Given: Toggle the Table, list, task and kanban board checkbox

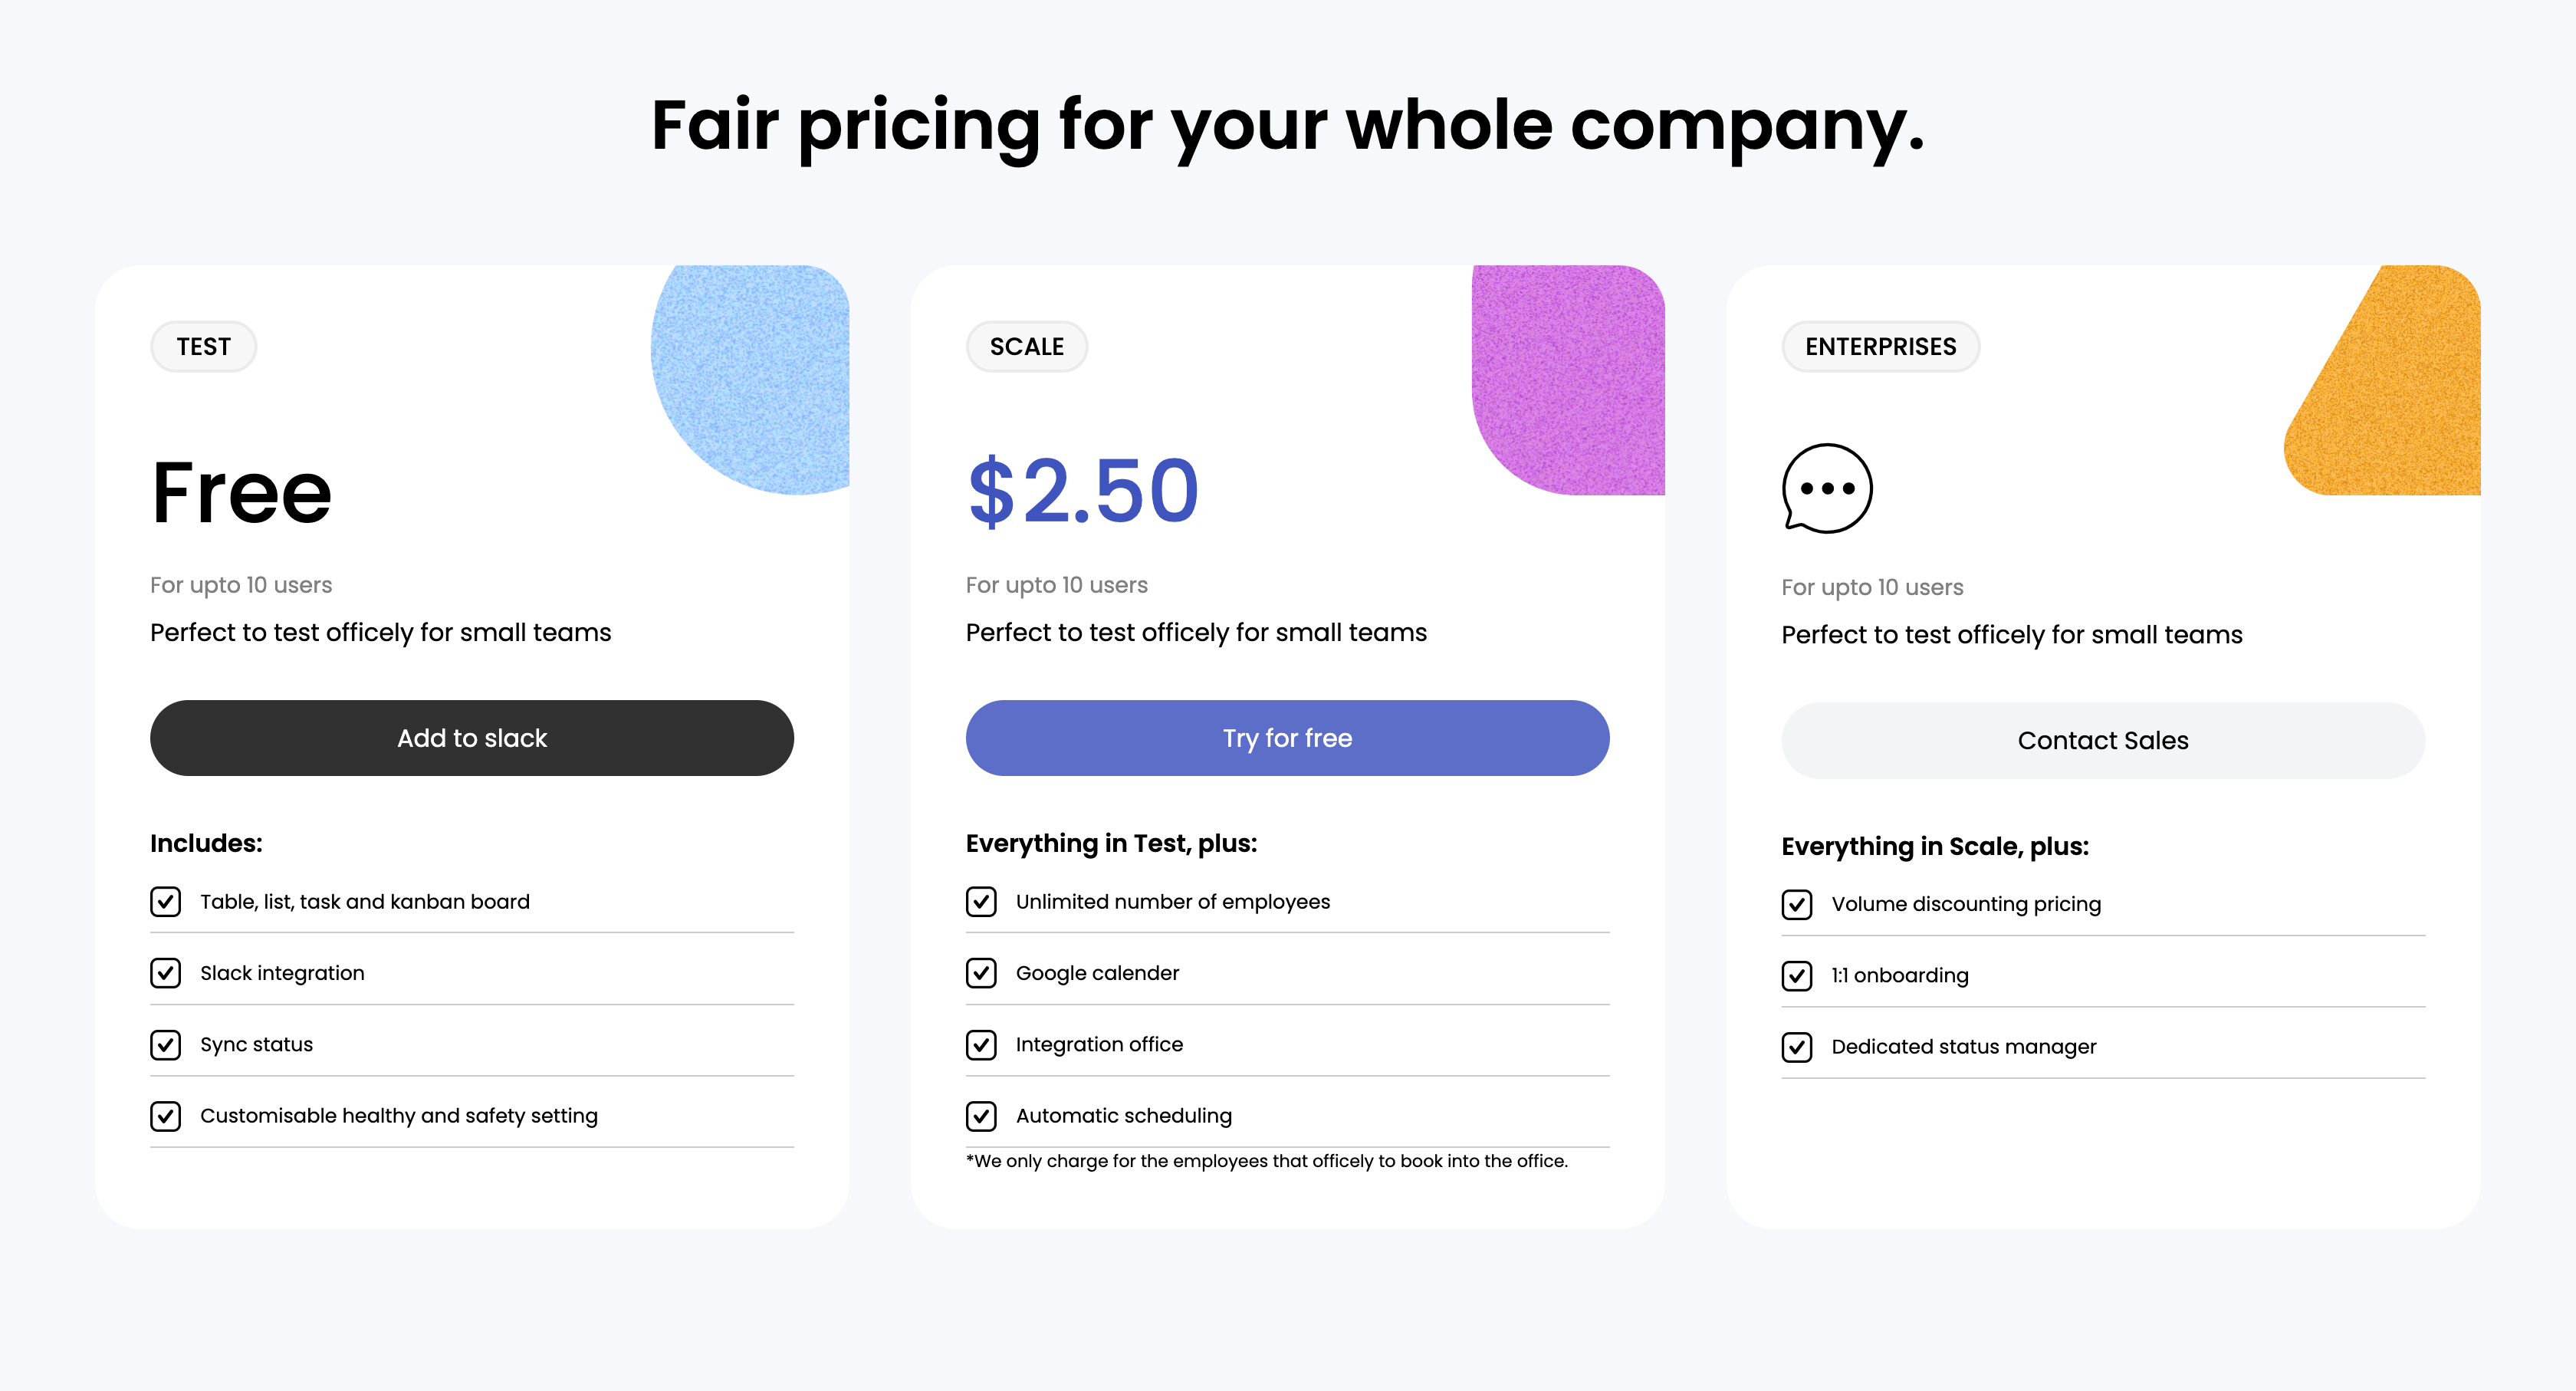Looking at the screenshot, I should tap(165, 901).
